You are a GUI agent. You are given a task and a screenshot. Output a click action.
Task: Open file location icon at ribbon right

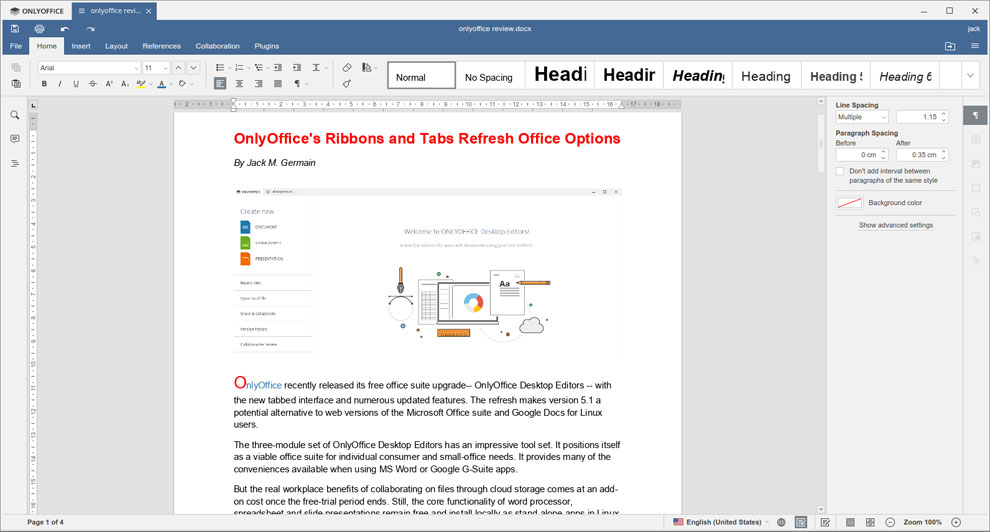point(950,46)
